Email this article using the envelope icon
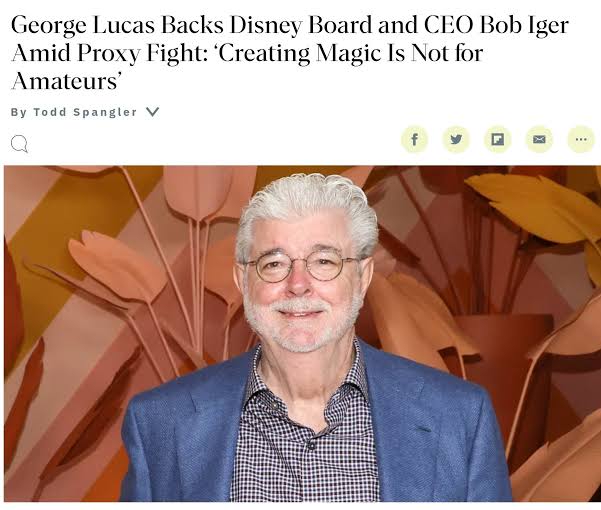Image resolution: width=601 pixels, height=510 pixels. [x=539, y=139]
